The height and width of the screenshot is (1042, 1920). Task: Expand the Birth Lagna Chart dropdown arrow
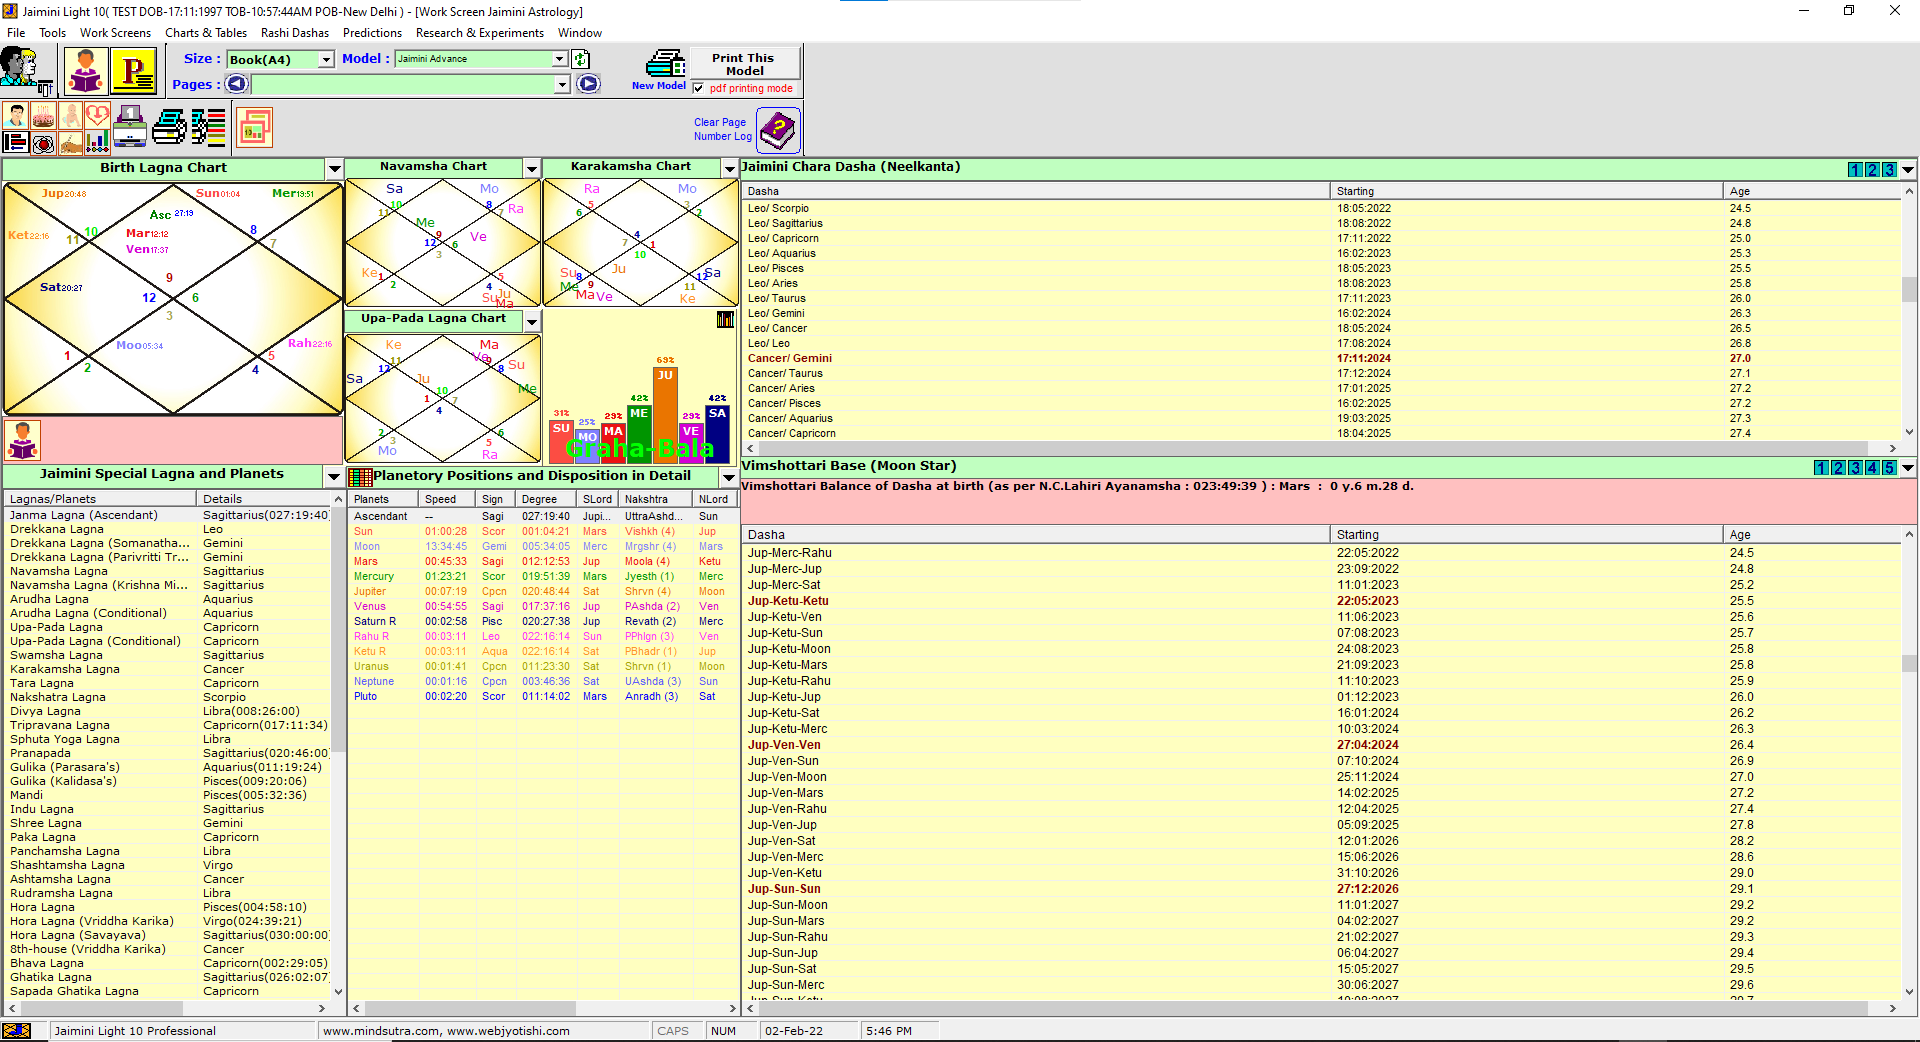pos(334,169)
